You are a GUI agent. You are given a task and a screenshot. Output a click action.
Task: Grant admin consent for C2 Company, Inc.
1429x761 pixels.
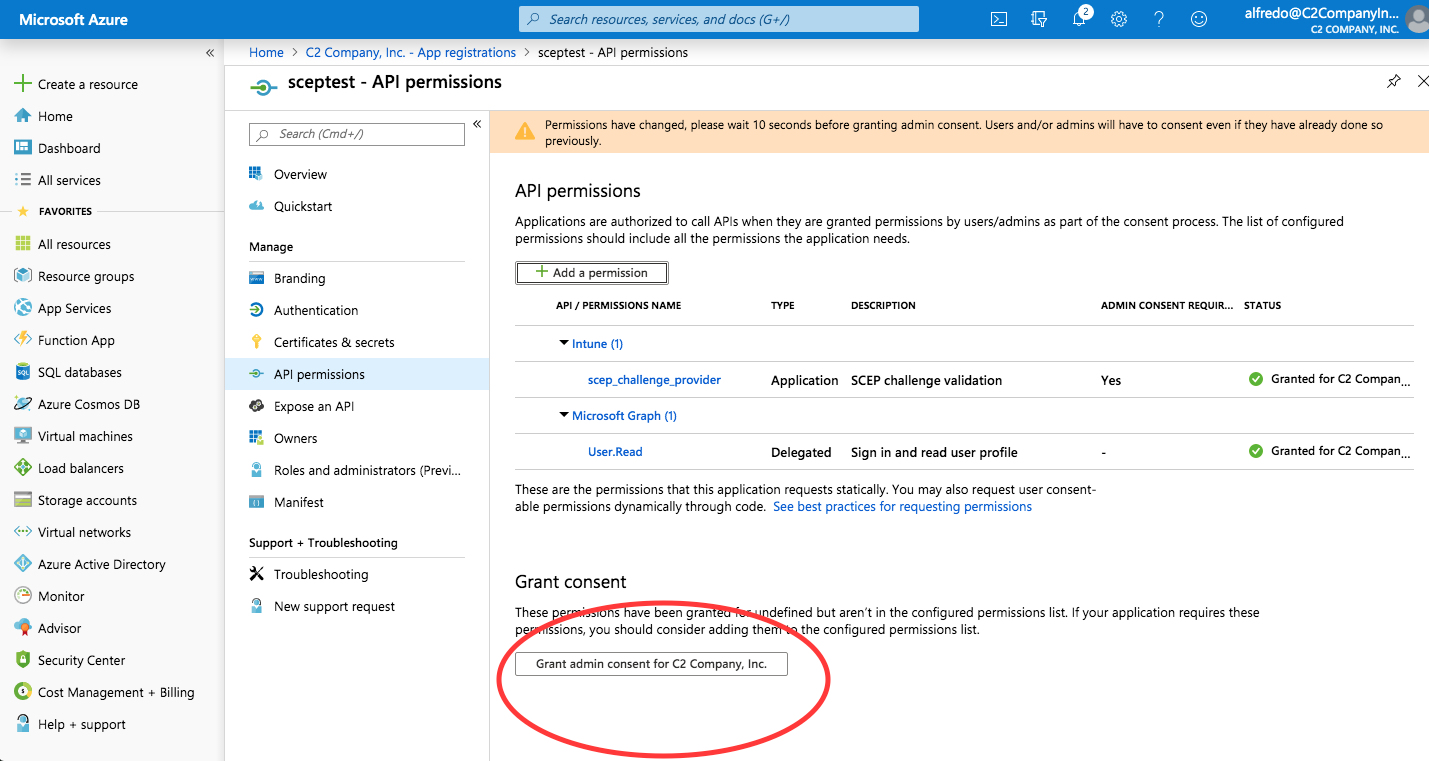(651, 664)
